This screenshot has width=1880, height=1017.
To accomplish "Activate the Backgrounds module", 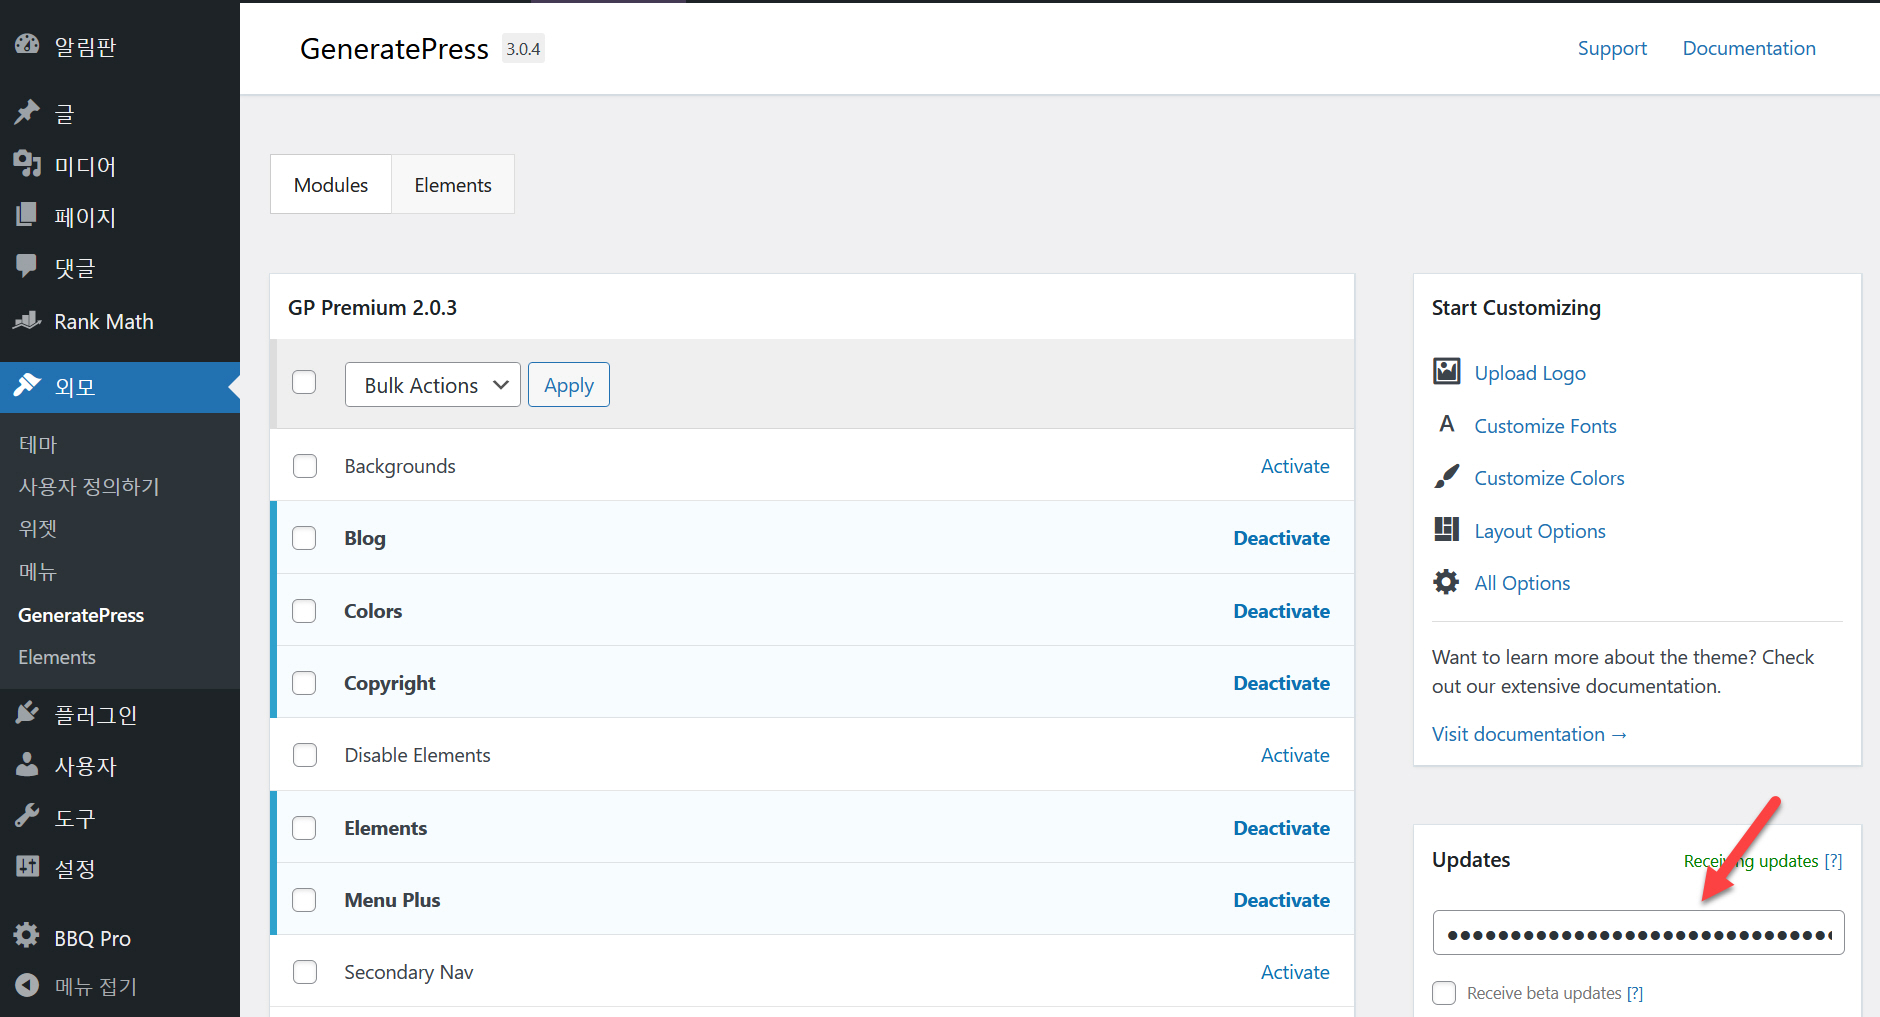I will 1295,466.
